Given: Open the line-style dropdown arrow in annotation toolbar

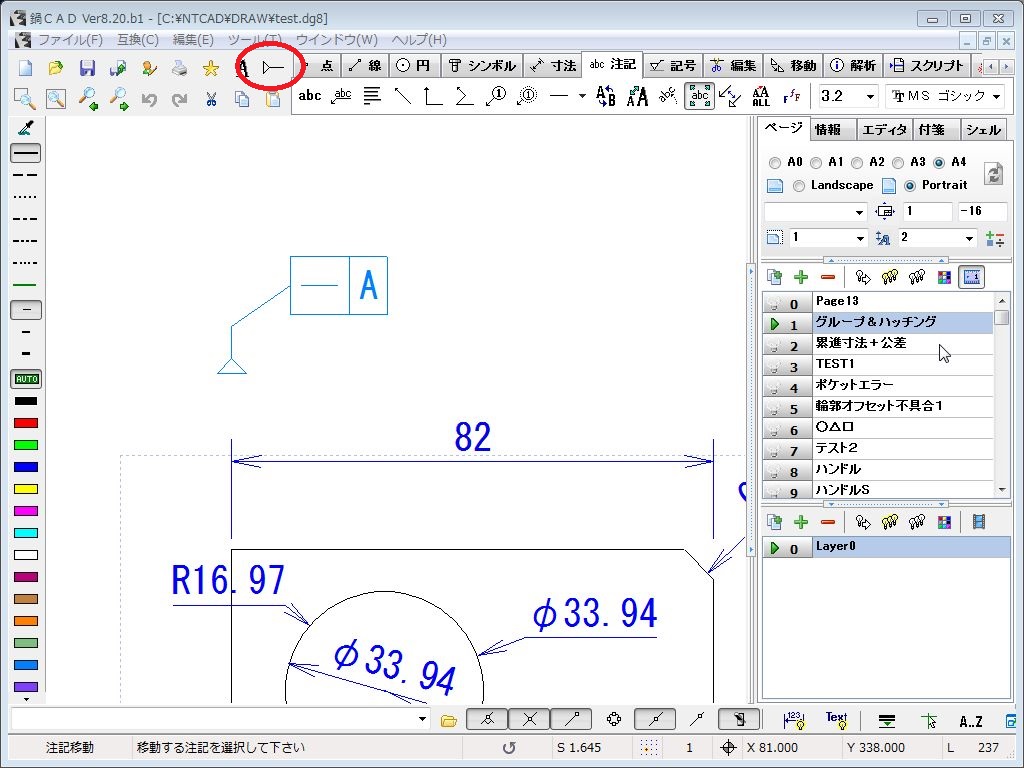Looking at the screenshot, I should 582,96.
